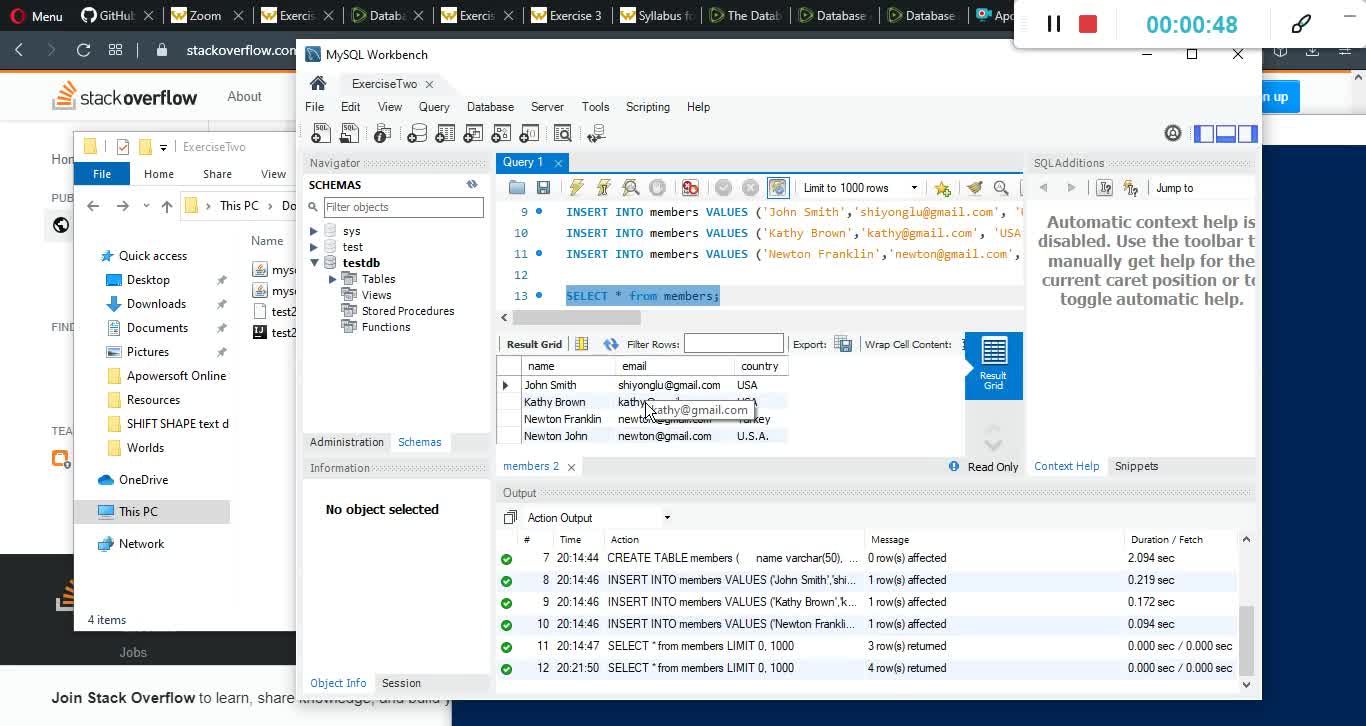Open the object inspector icon

click(381, 133)
